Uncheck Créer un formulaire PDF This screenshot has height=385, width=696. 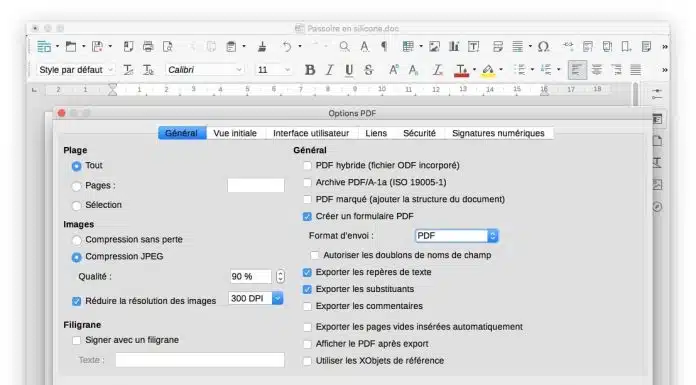307,217
